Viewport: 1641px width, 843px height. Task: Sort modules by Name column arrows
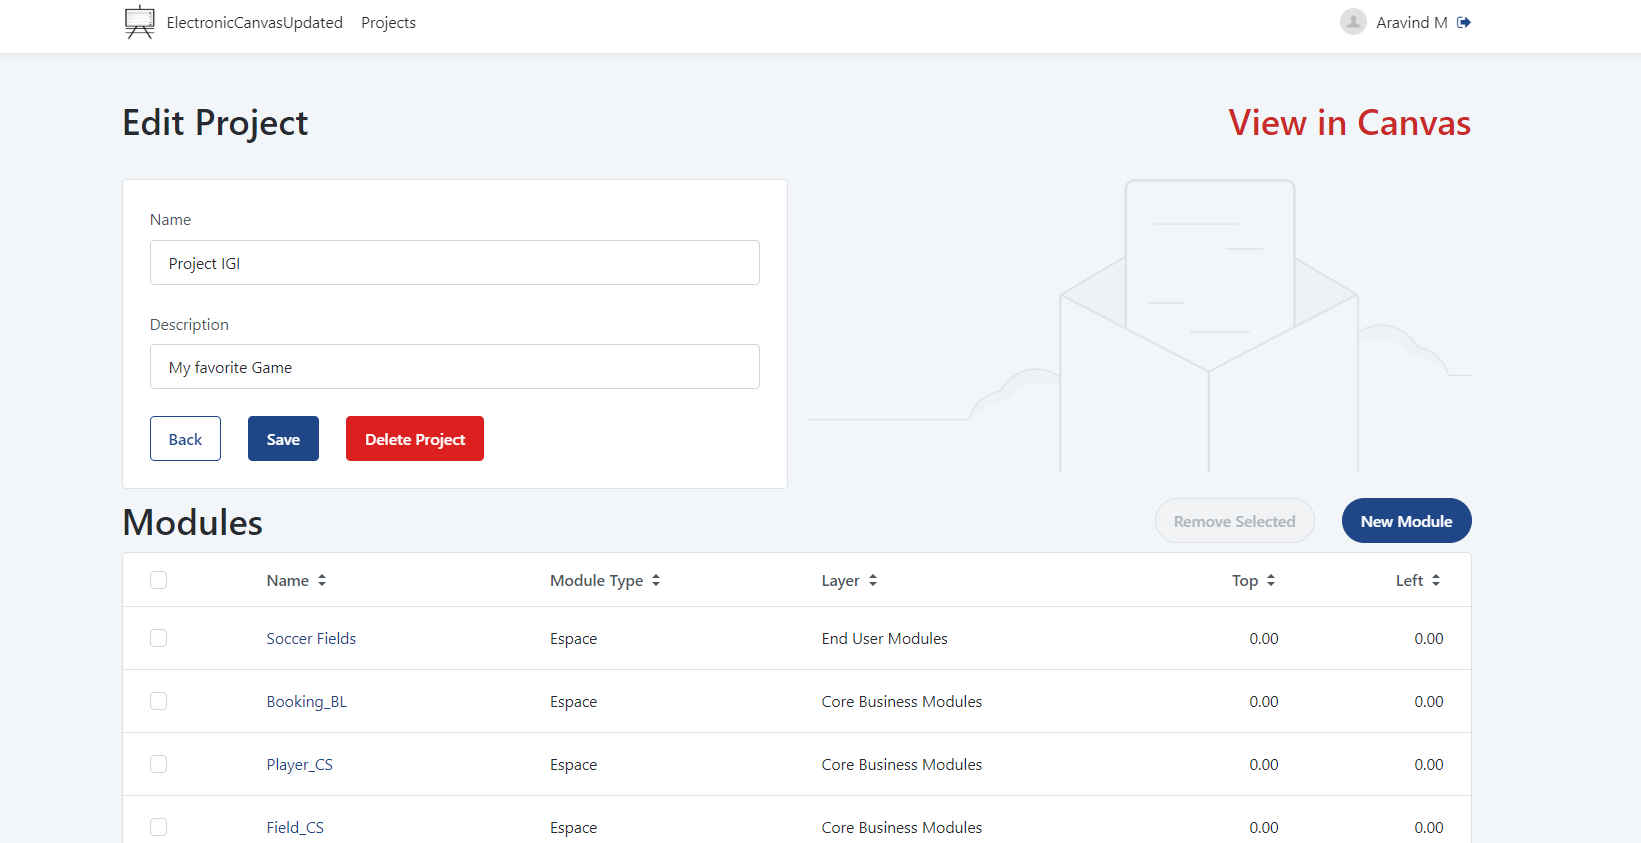pyautogui.click(x=322, y=580)
